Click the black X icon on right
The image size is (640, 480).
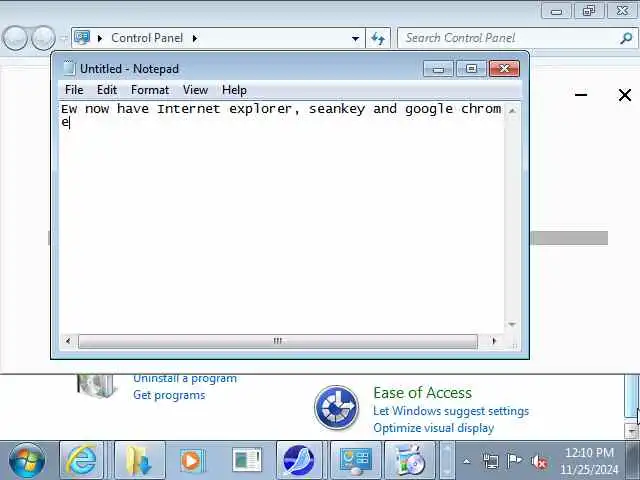click(624, 95)
